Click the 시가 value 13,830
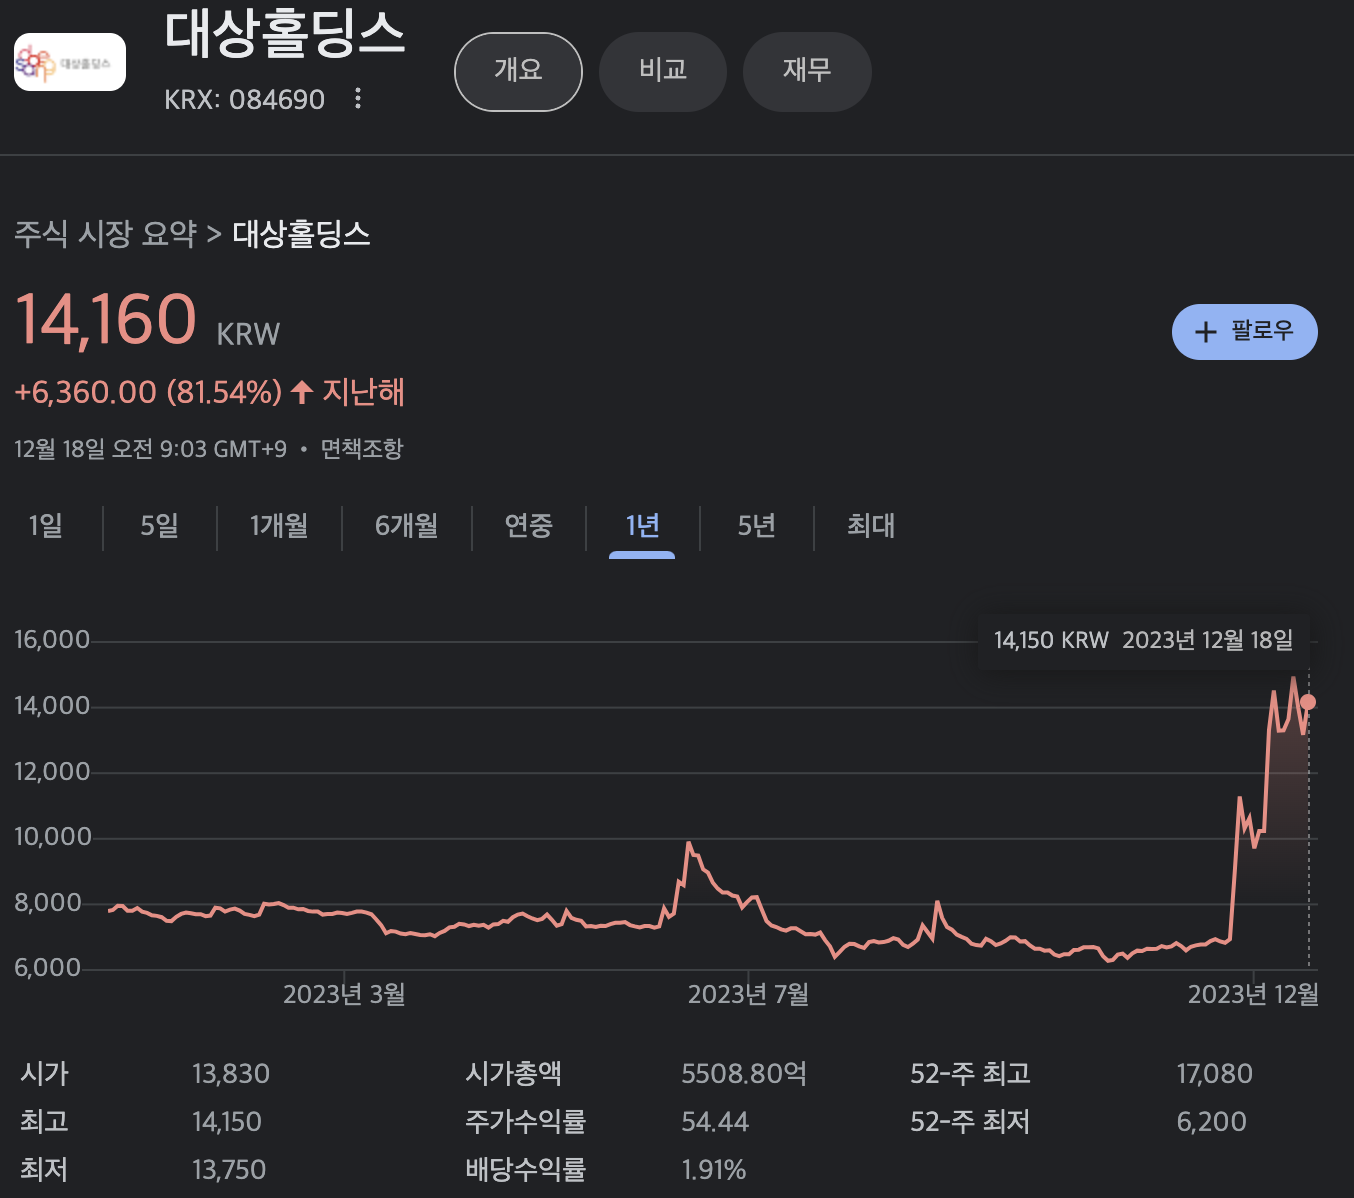The image size is (1354, 1198). click(231, 1074)
